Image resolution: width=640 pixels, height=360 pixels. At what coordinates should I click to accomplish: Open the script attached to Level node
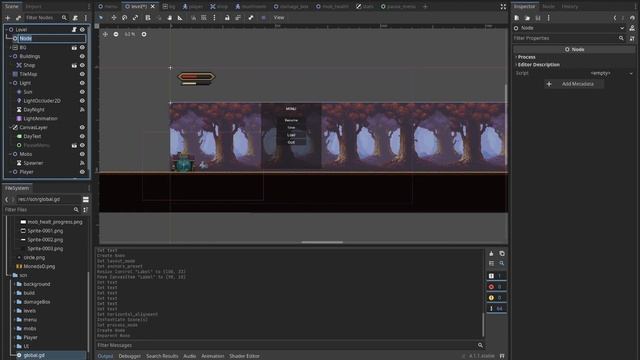(74, 29)
